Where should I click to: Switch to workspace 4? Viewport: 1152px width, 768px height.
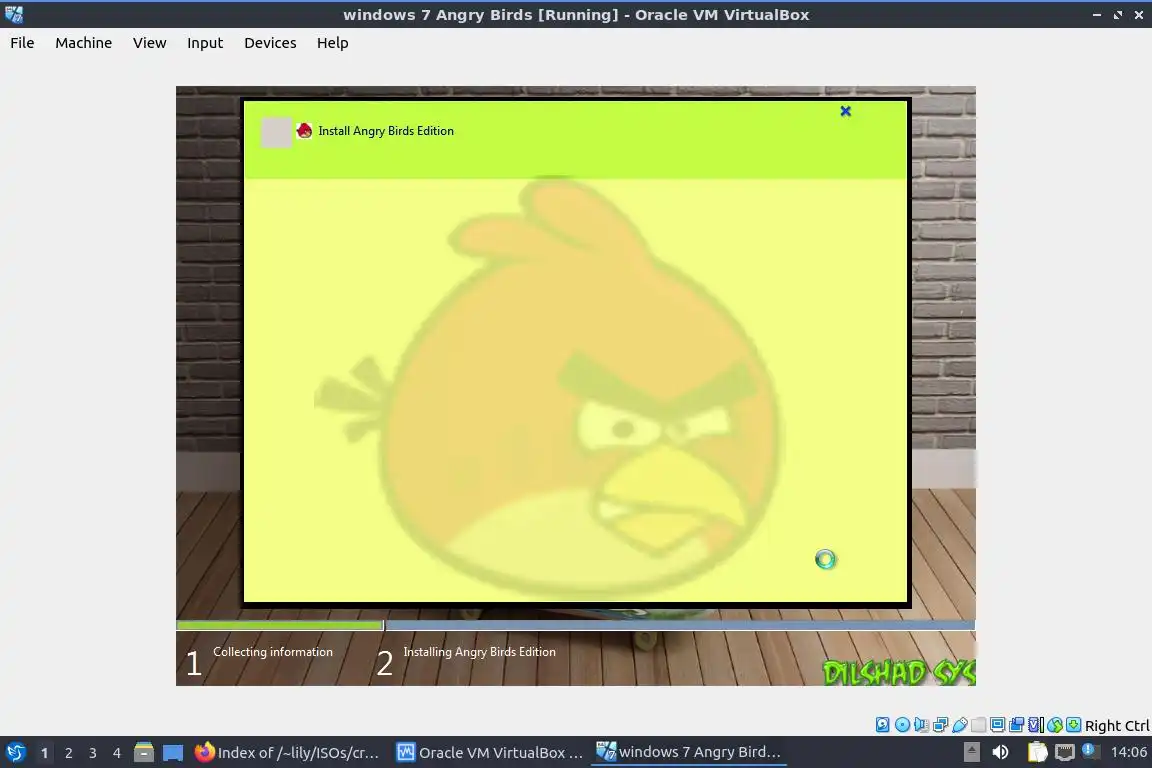coord(117,753)
